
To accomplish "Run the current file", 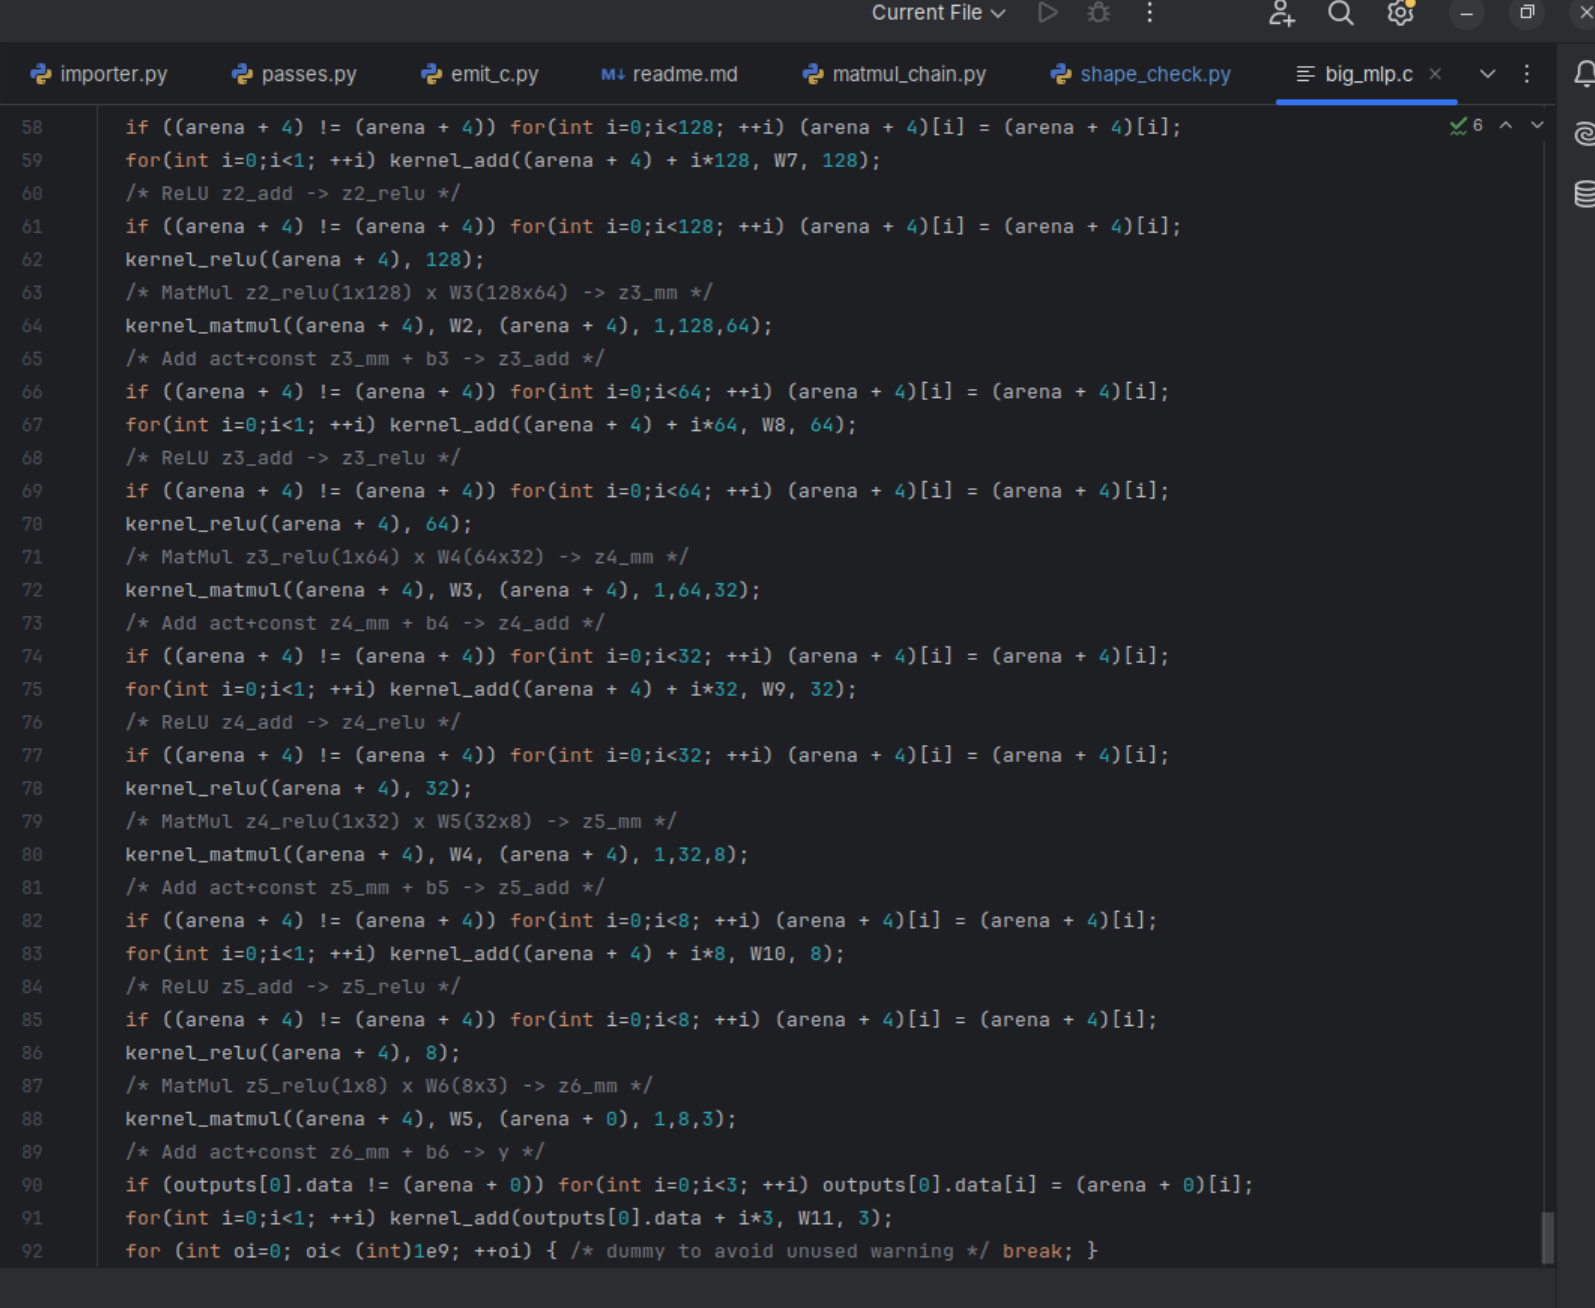I will point(1048,13).
